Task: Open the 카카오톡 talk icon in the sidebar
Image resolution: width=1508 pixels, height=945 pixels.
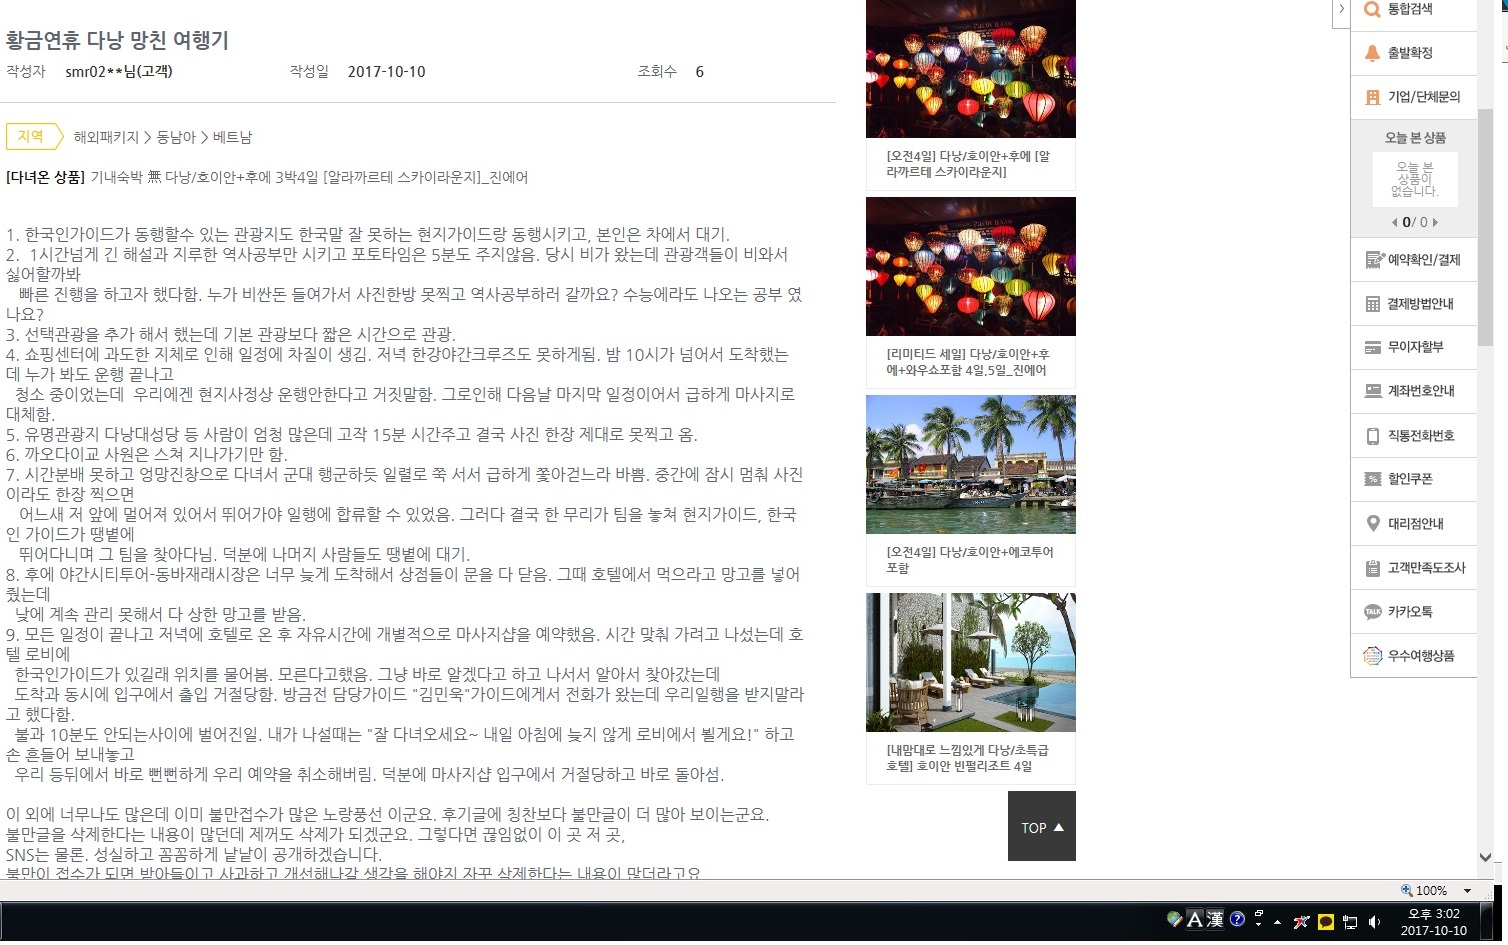Action: tap(1372, 611)
